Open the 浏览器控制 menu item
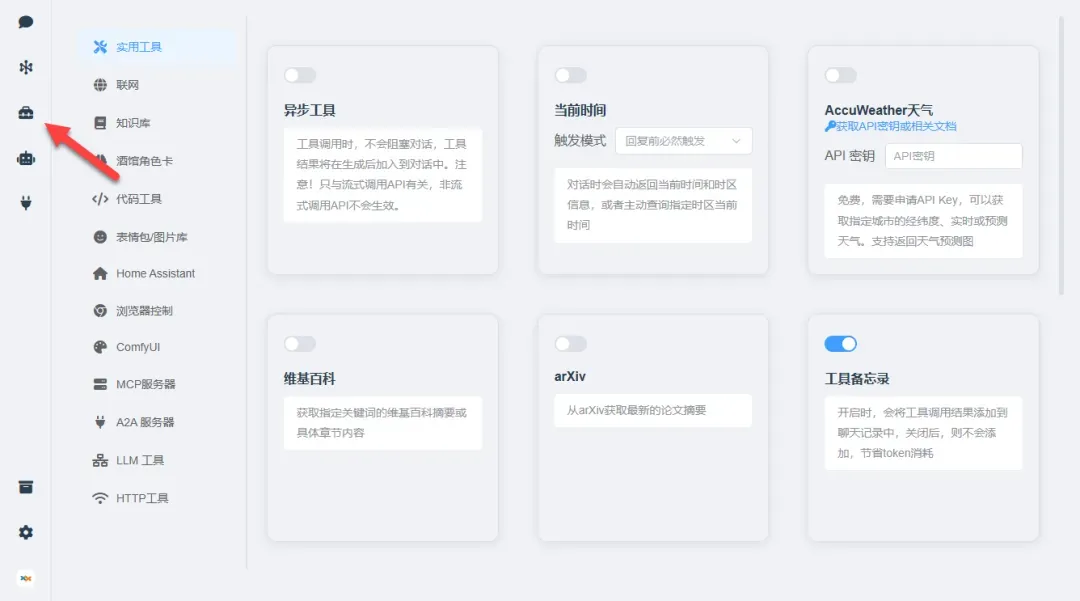The image size is (1080, 601). click(x=157, y=310)
